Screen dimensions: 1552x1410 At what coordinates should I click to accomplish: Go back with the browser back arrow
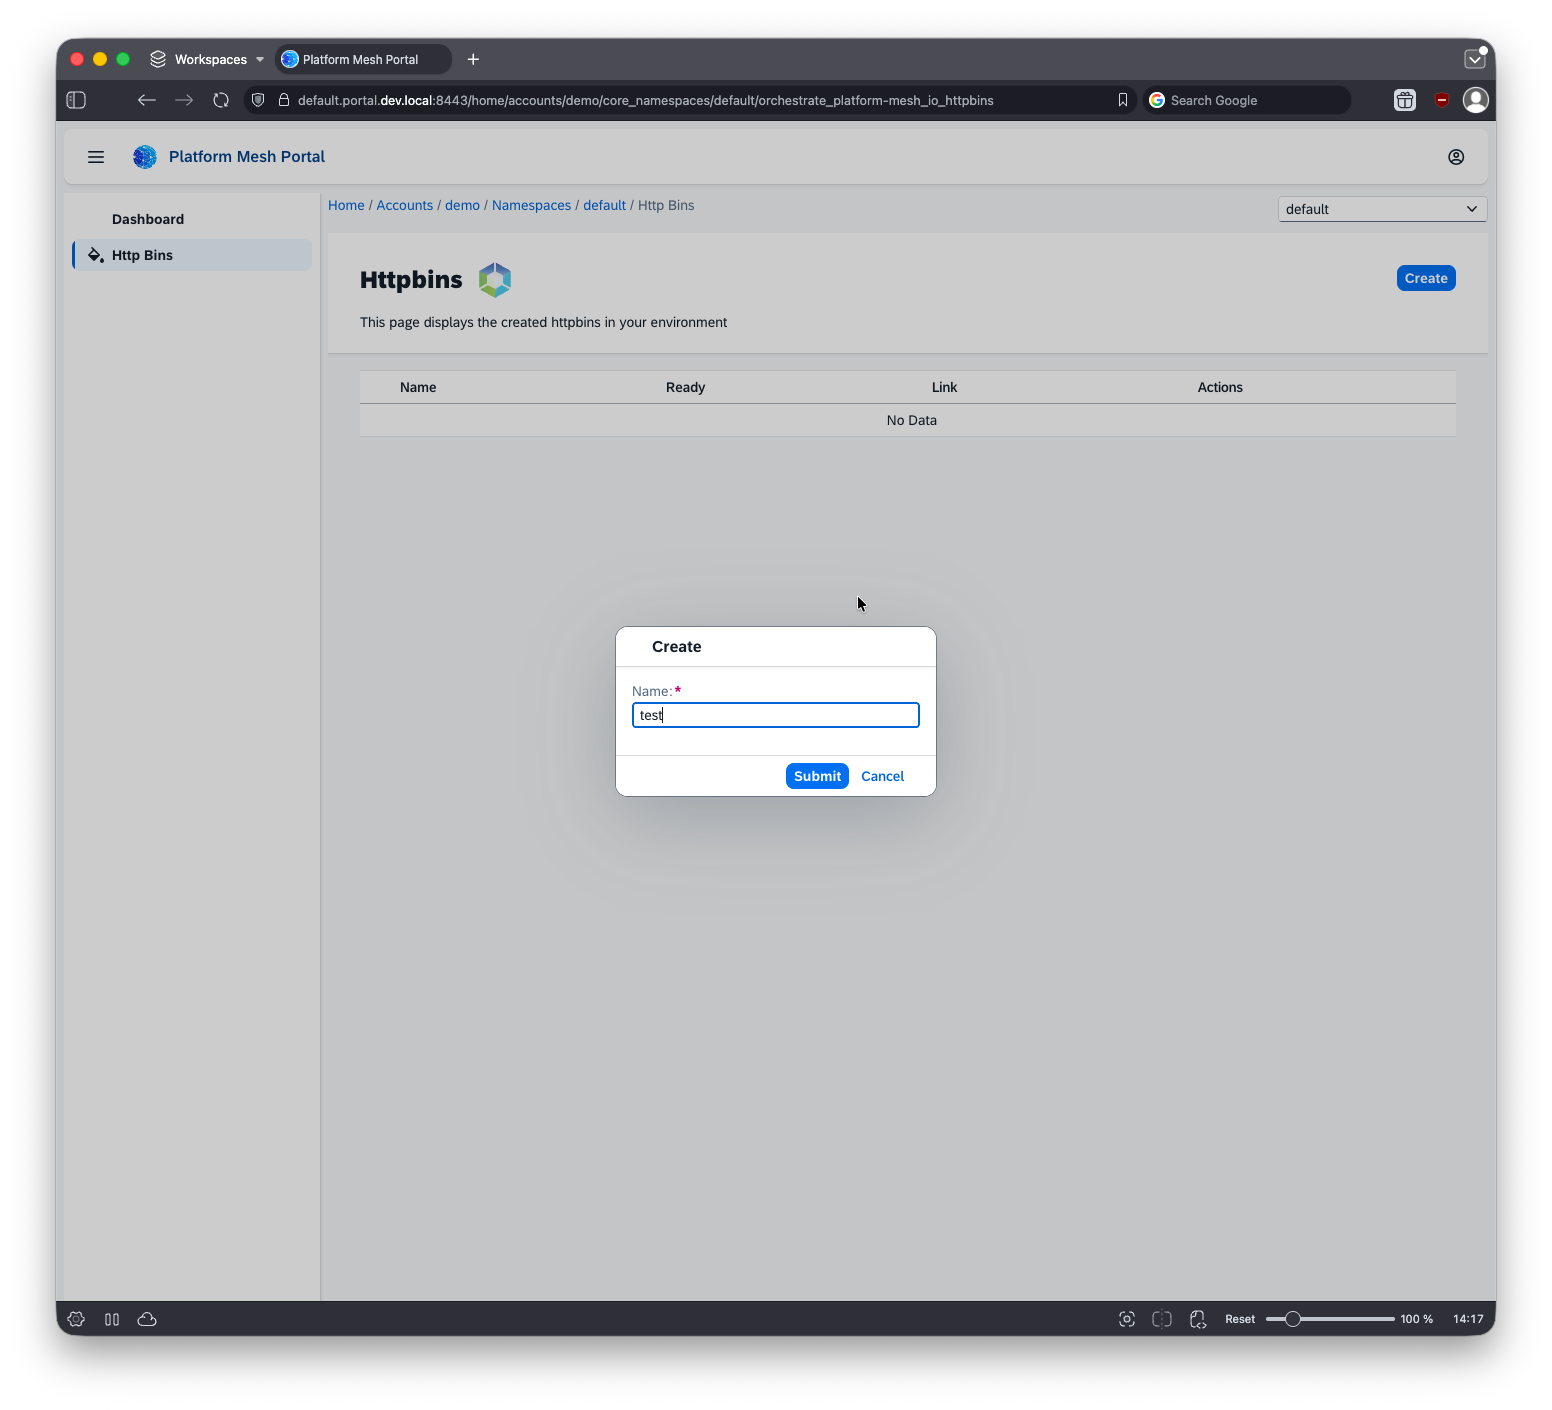coord(147,100)
